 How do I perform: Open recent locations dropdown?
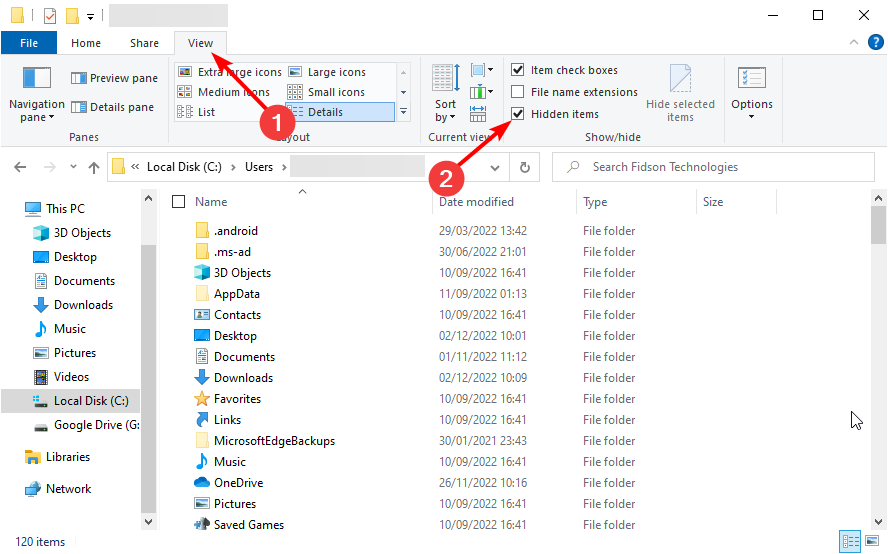tap(73, 167)
